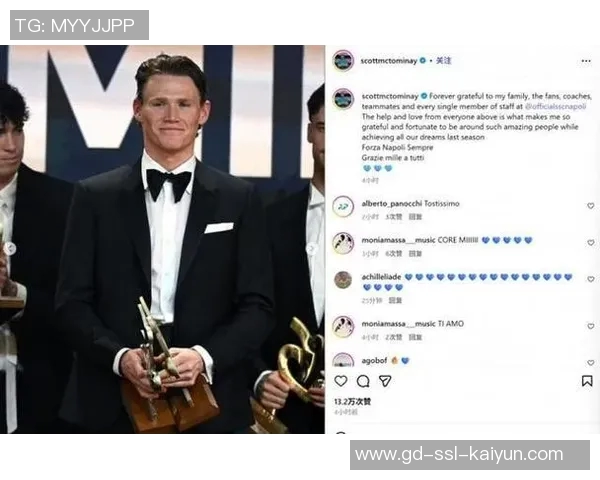Go to previous photo with left carousel arrow
The height and width of the screenshot is (480, 600).
pyautogui.click(x=10, y=249)
